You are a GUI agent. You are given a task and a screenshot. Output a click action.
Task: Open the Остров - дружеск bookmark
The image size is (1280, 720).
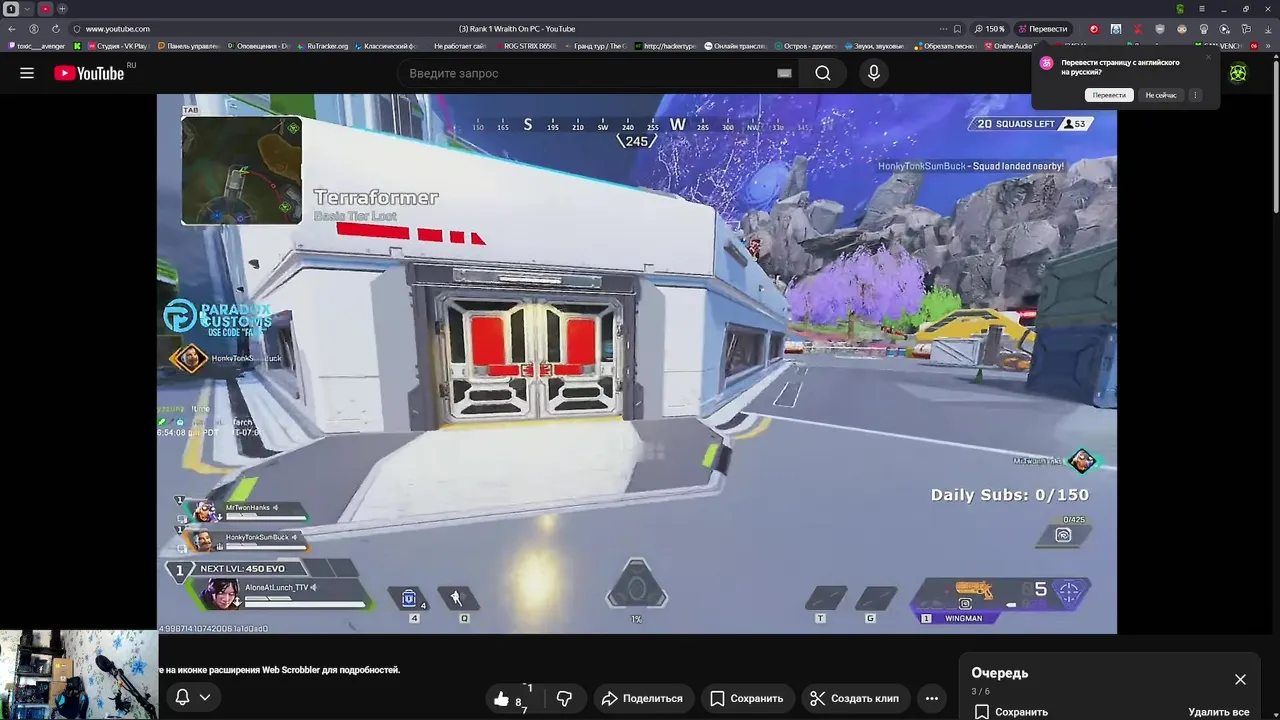click(x=805, y=46)
